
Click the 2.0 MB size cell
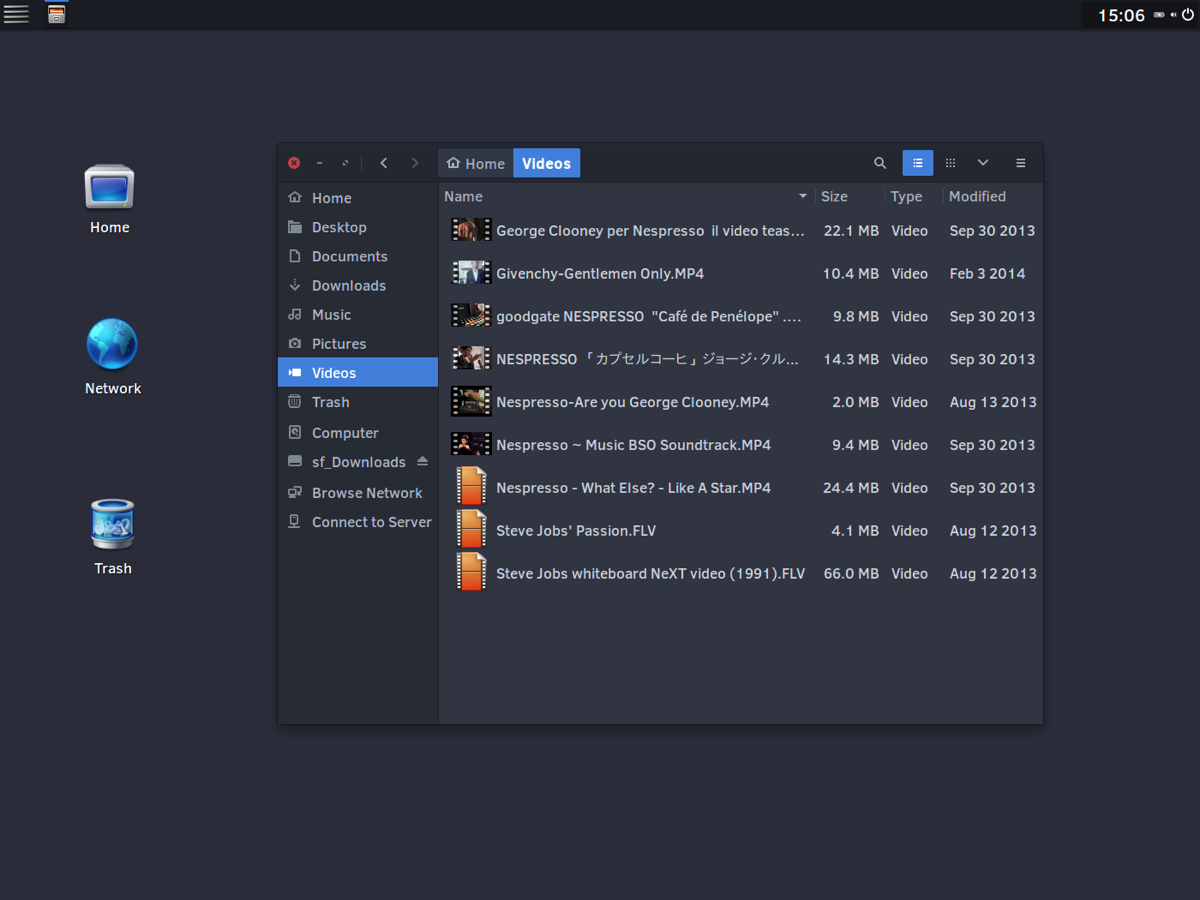click(x=856, y=402)
